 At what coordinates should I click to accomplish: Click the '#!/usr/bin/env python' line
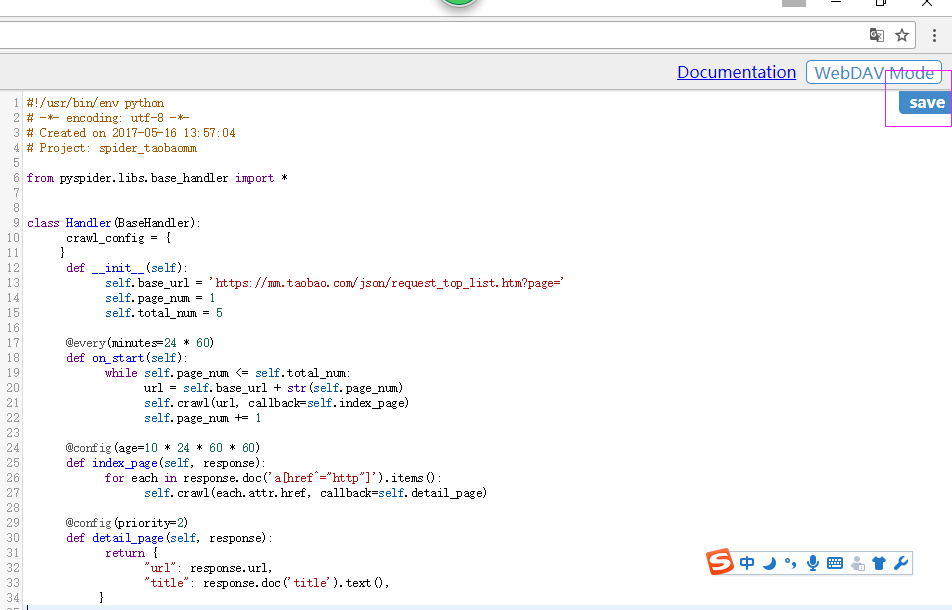[95, 103]
